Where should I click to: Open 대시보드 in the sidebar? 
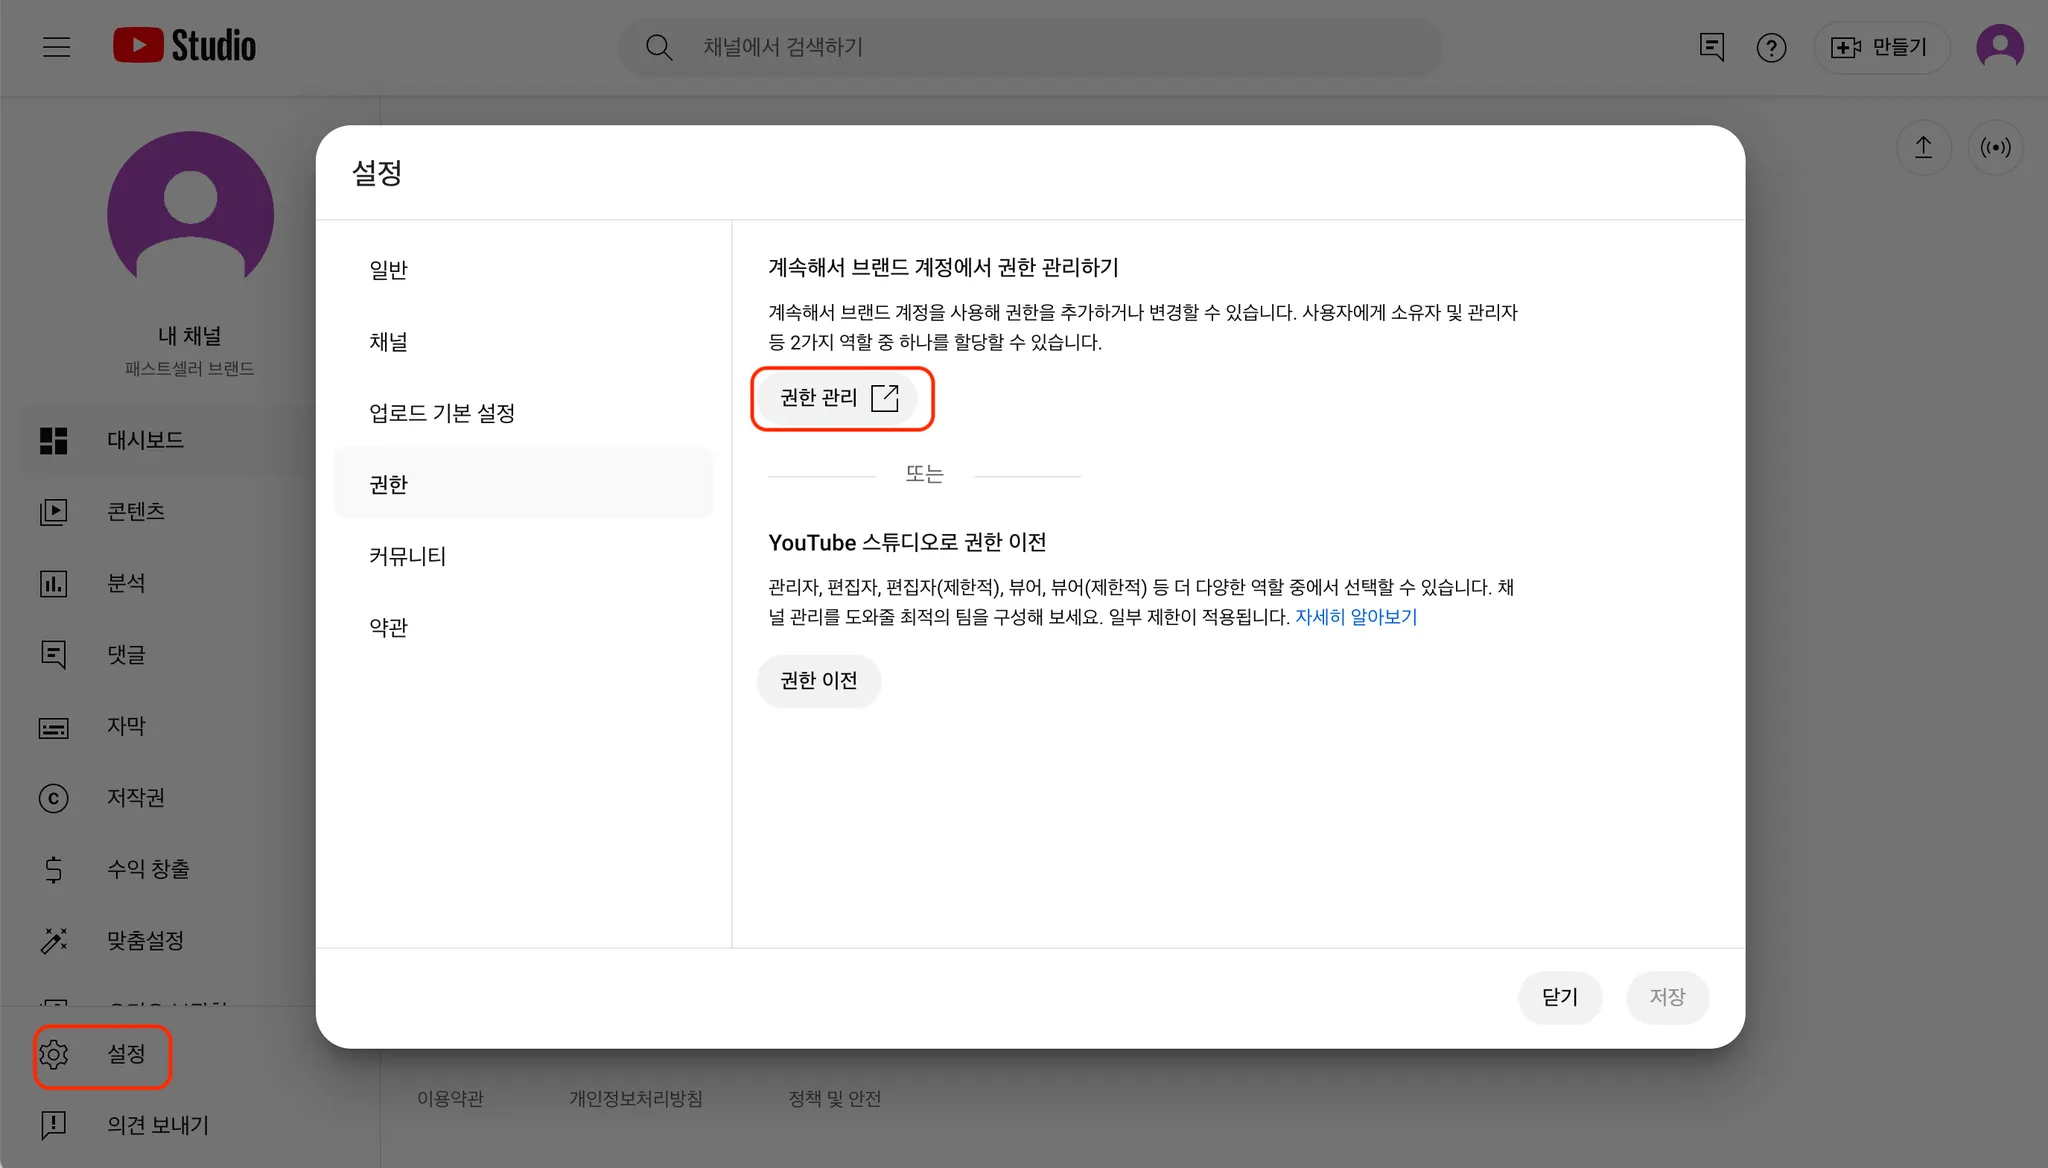click(145, 440)
